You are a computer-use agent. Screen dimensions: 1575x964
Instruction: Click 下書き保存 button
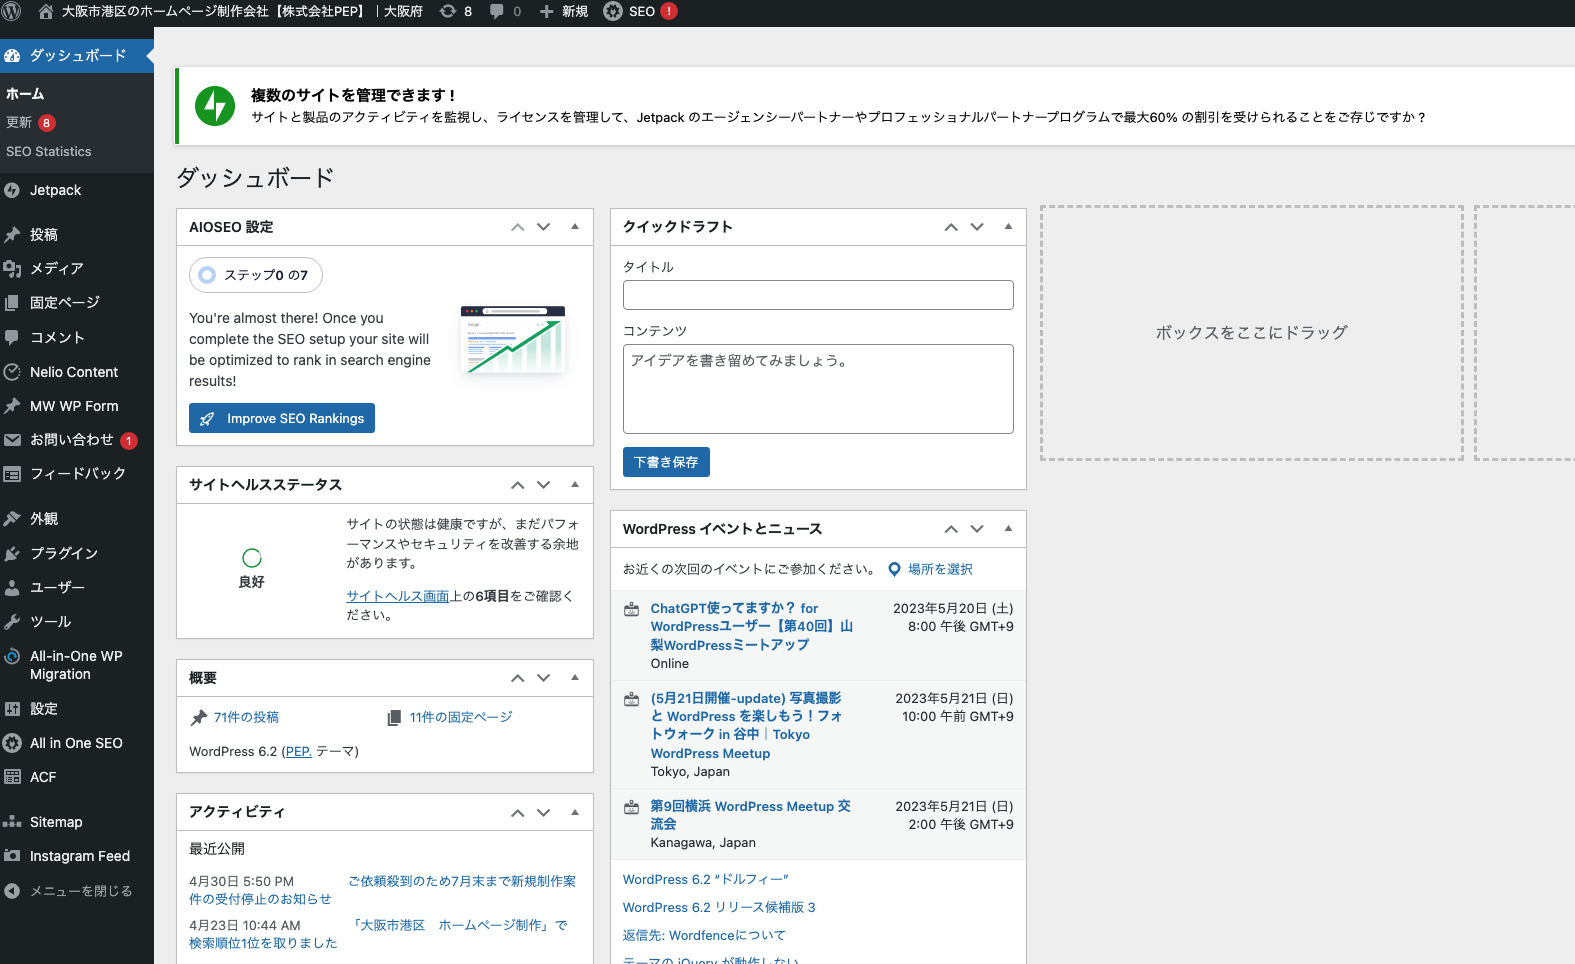666,462
